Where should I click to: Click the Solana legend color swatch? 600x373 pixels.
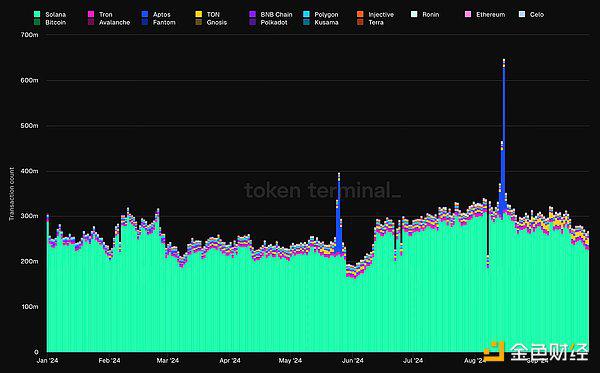coord(37,14)
